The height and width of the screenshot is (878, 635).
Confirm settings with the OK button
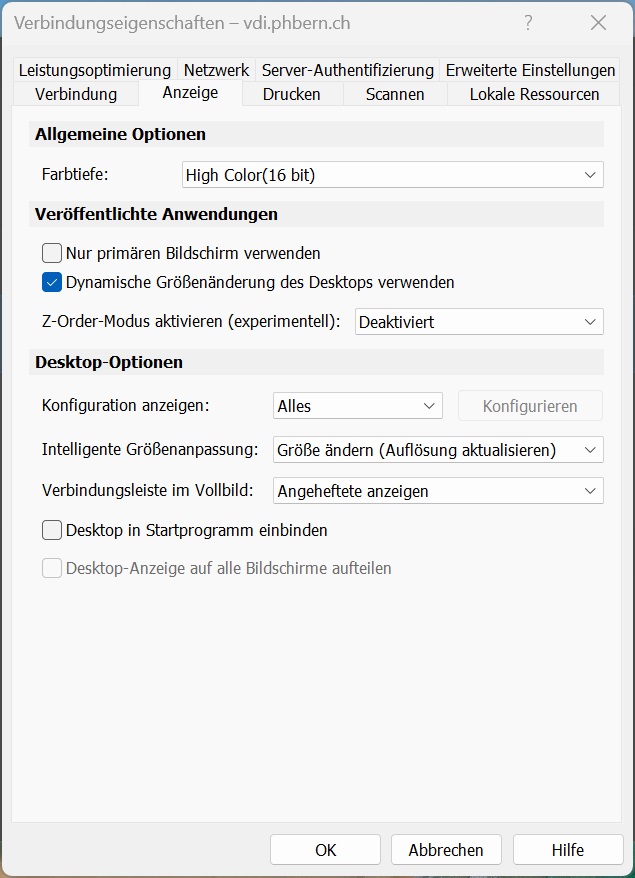[325, 849]
